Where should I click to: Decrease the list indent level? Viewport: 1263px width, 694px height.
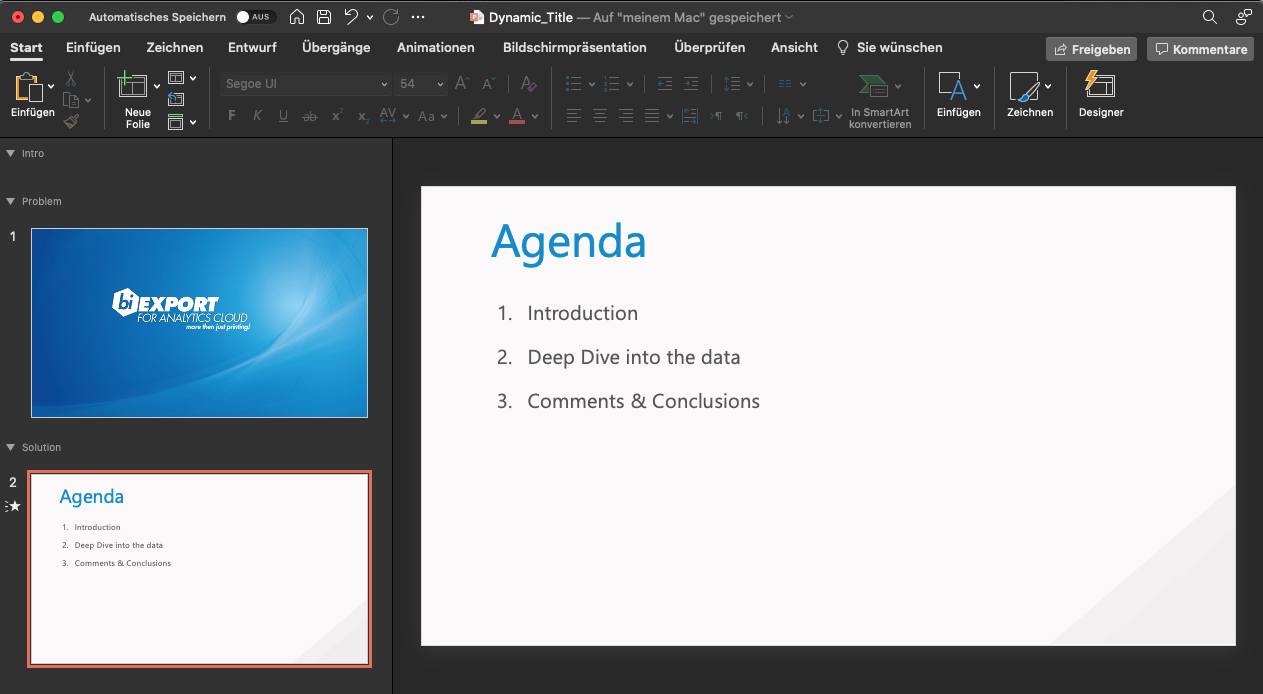(x=665, y=84)
